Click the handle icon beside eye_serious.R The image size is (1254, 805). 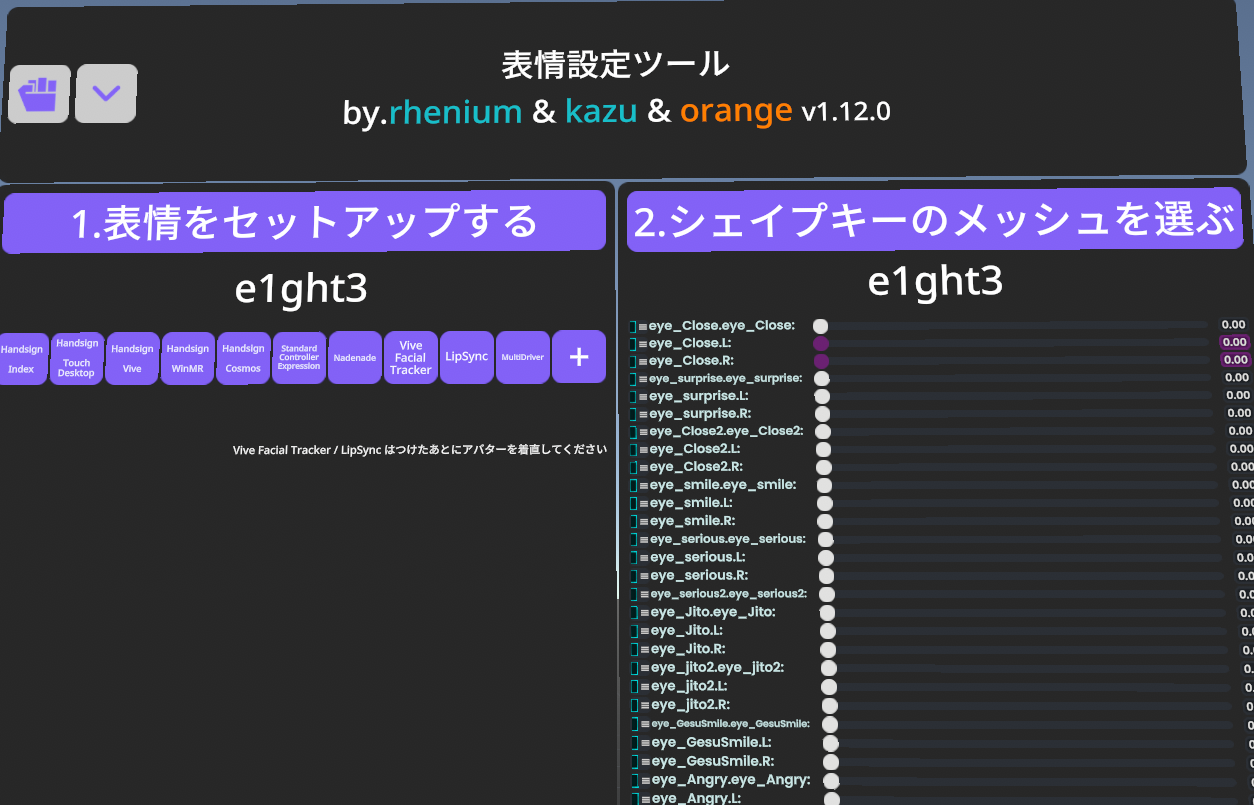(x=644, y=576)
